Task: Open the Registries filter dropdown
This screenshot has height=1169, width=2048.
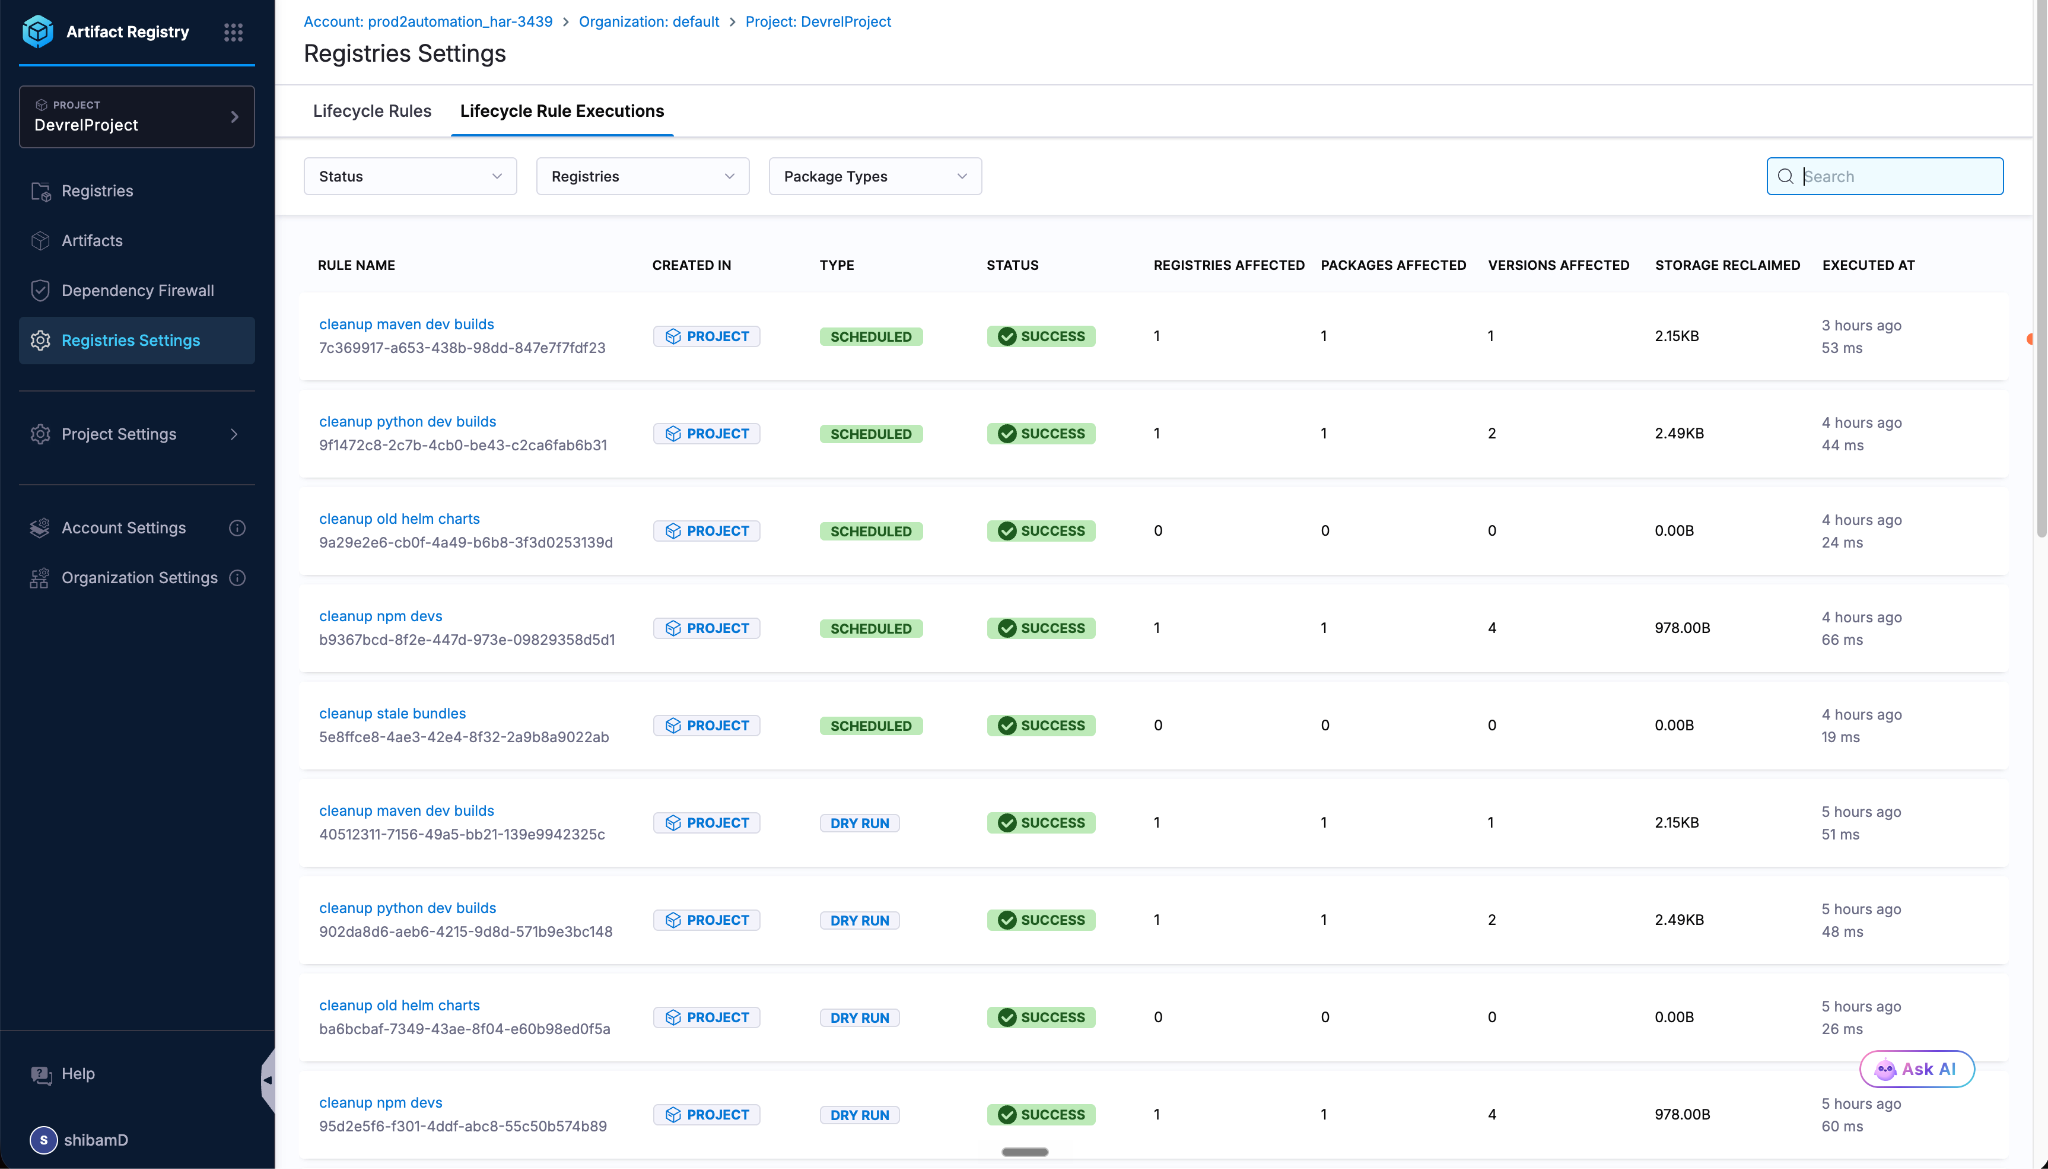Action: [x=643, y=177]
